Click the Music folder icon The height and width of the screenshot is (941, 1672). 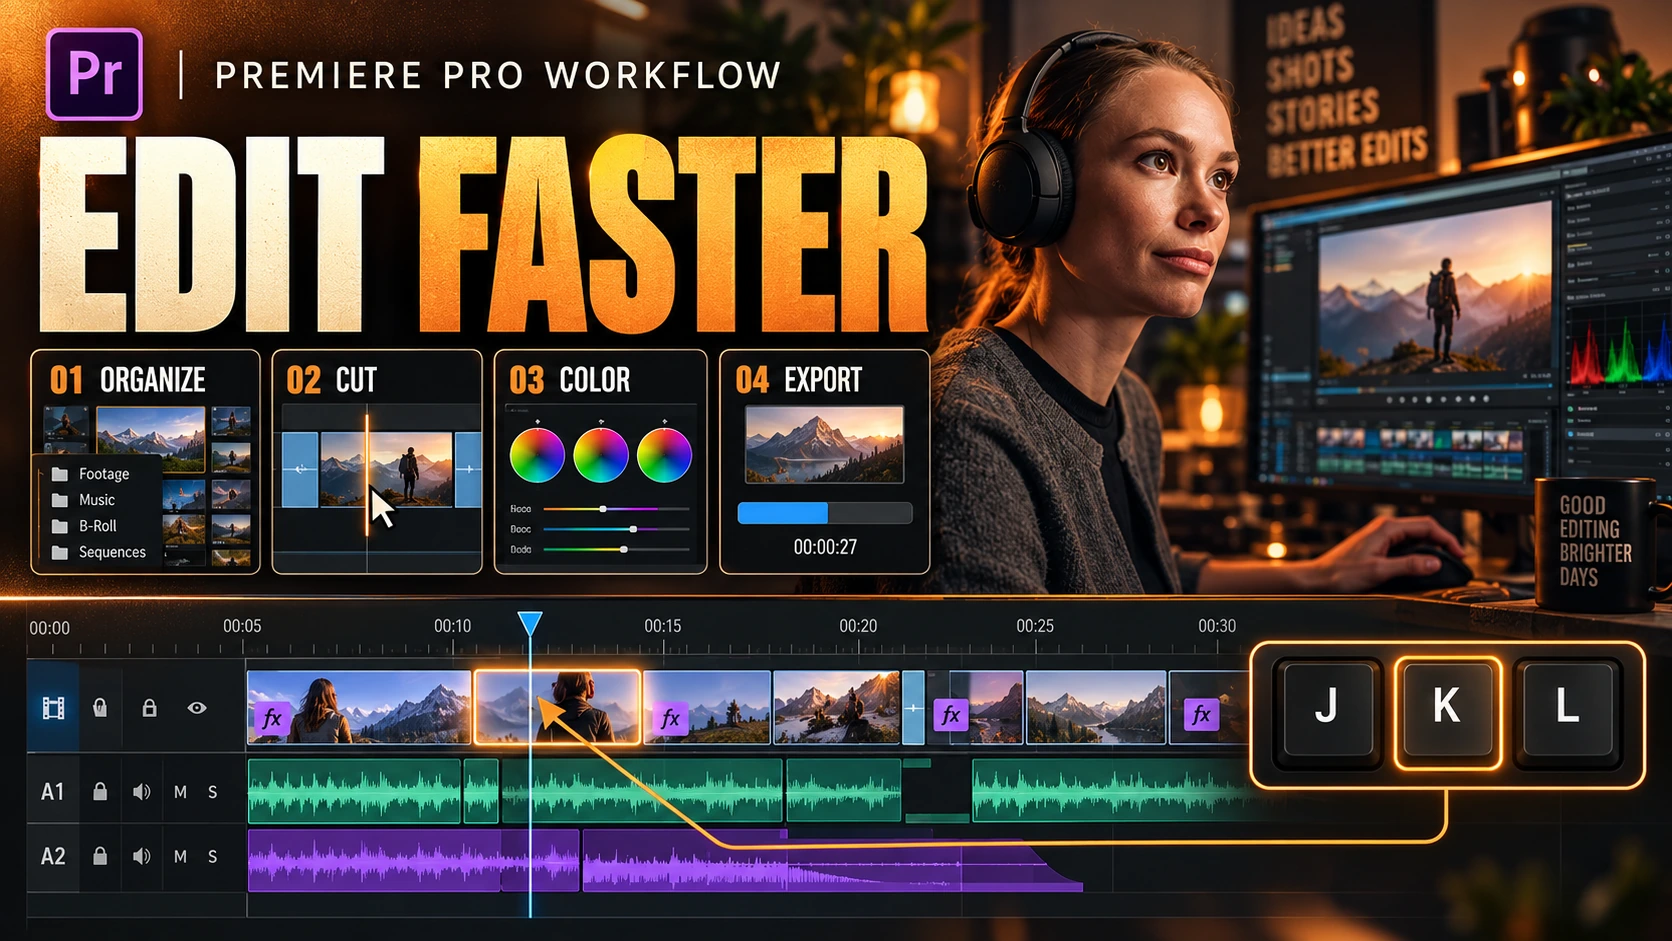pyautogui.click(x=60, y=500)
